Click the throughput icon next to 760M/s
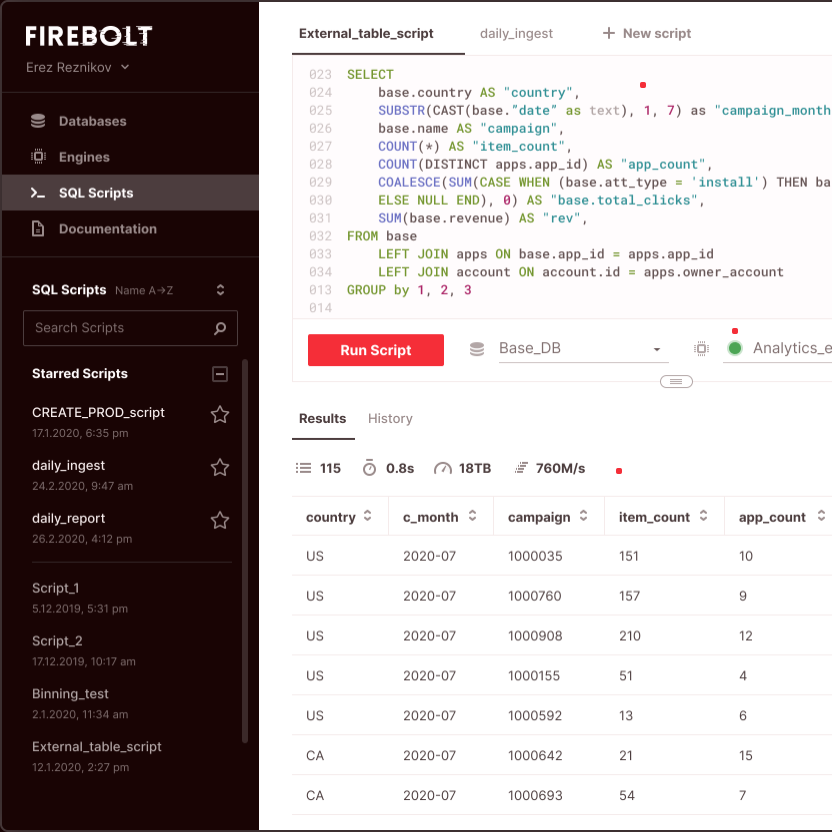Screen dimensions: 832x832 pyautogui.click(x=522, y=468)
